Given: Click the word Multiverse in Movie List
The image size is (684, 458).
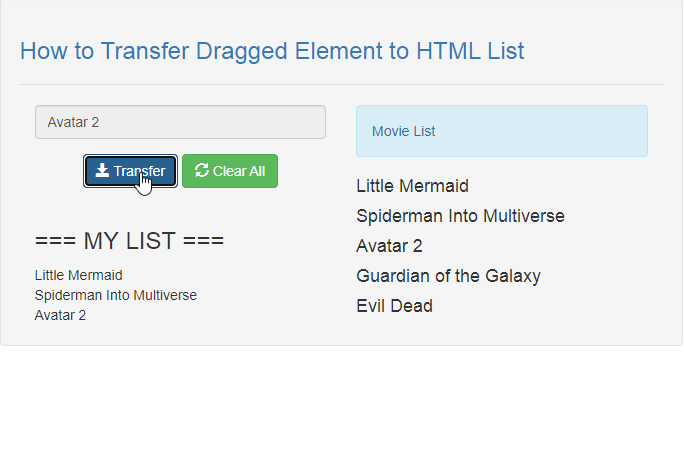Looking at the screenshot, I should [524, 216].
